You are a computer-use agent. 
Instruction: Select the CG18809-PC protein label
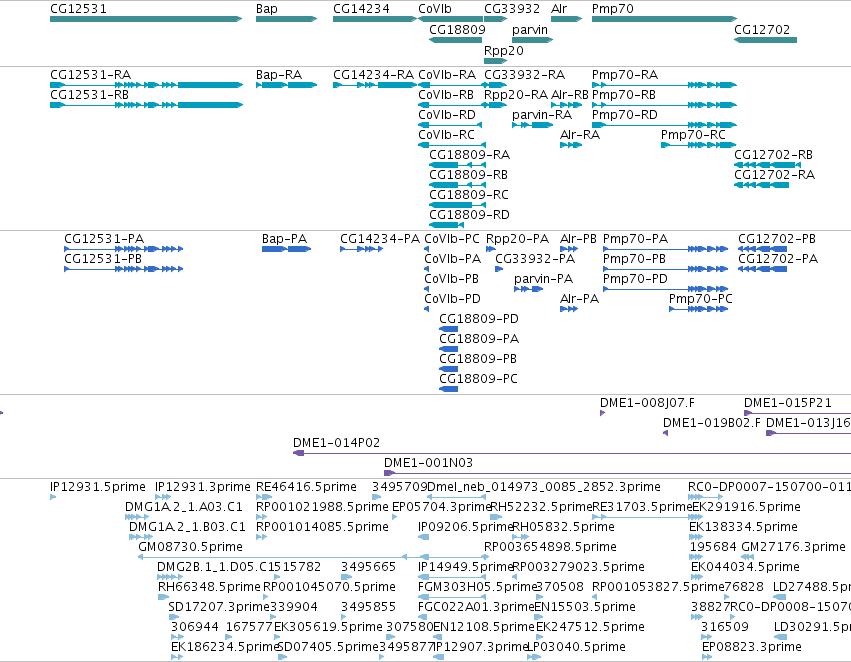(x=478, y=379)
